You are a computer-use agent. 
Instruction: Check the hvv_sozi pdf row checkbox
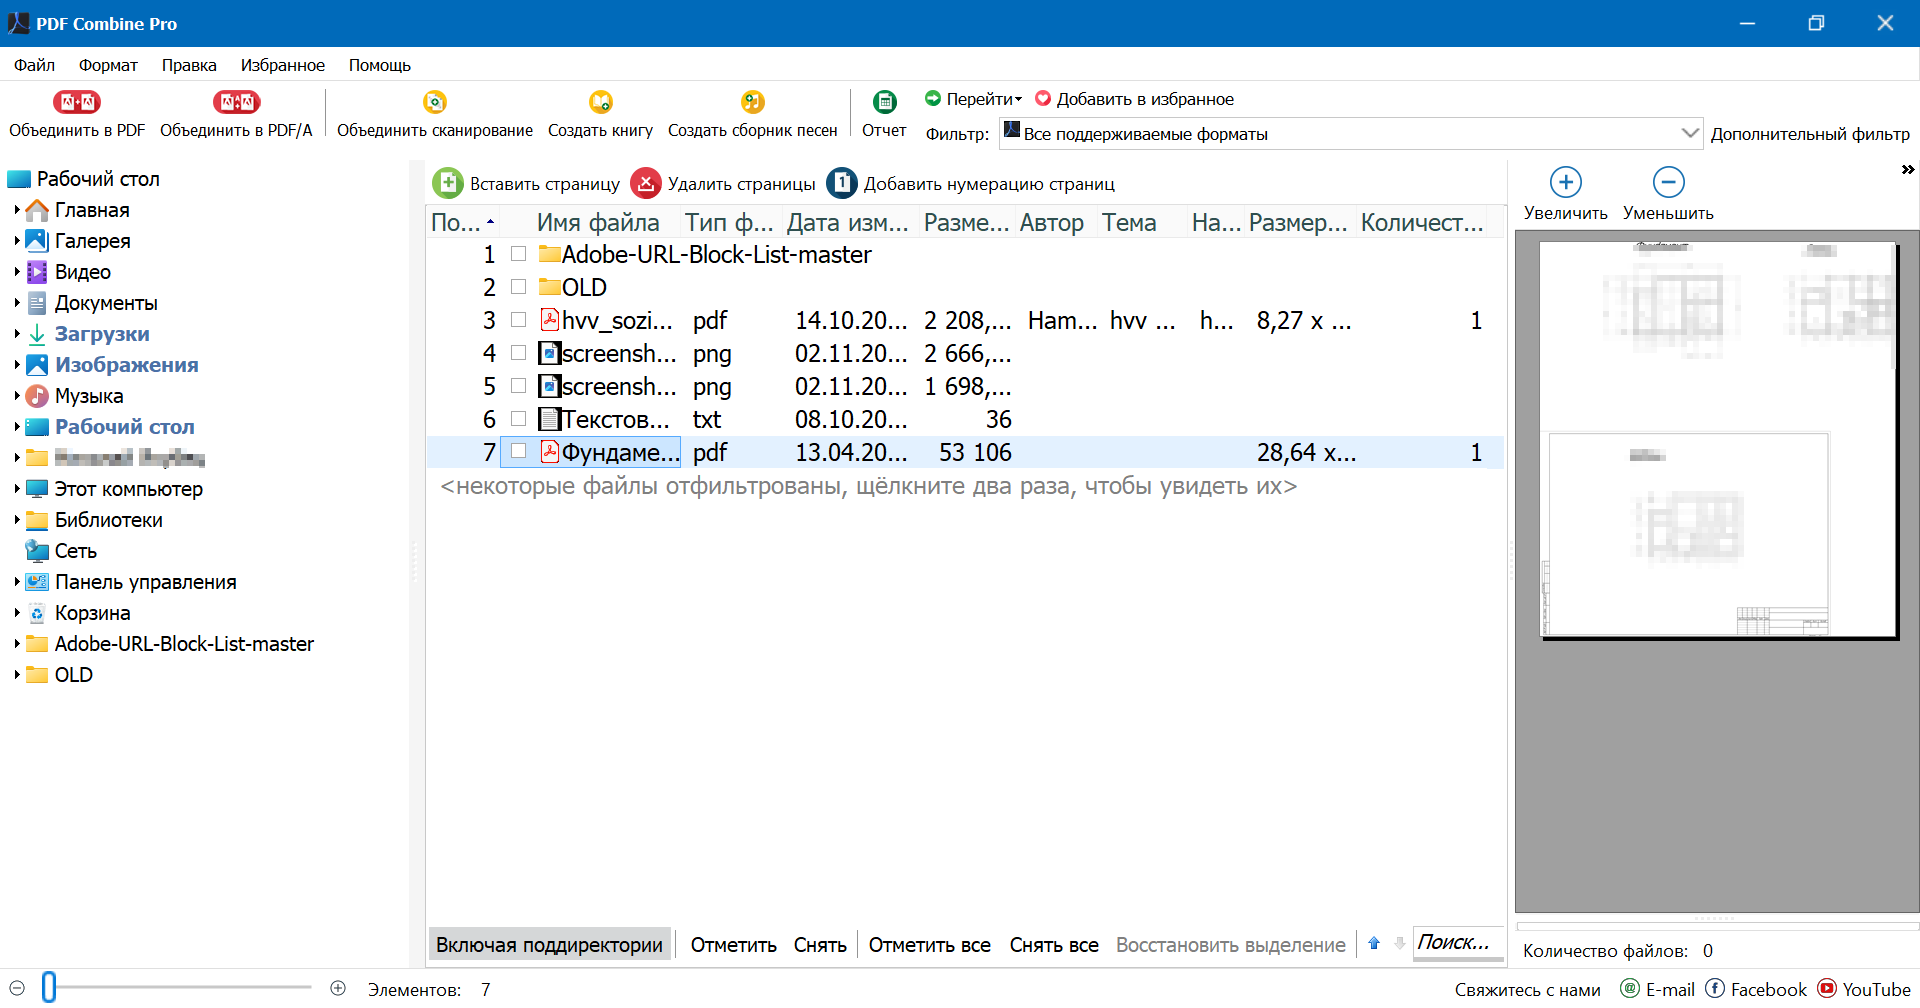pyautogui.click(x=518, y=320)
